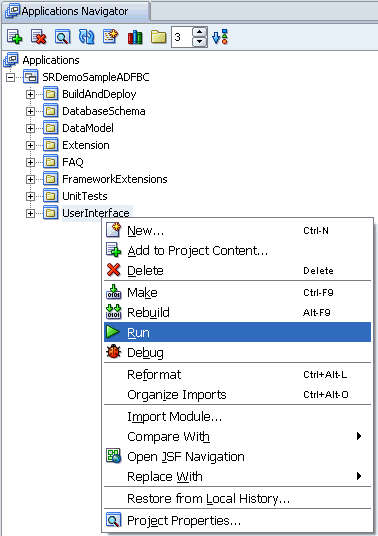Click the Find magnifier toolbar icon
Viewport: 378px width, 536px height.
tap(63, 37)
